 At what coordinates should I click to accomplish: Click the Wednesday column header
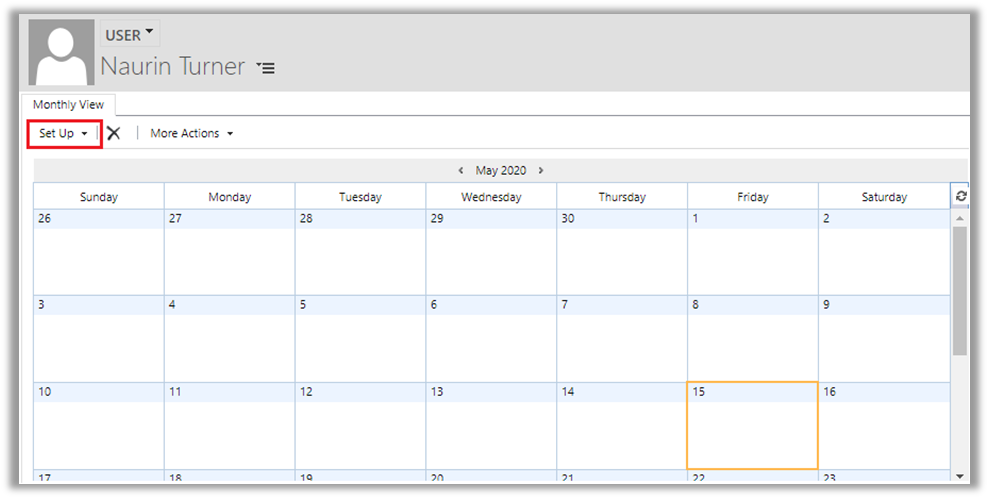[491, 197]
